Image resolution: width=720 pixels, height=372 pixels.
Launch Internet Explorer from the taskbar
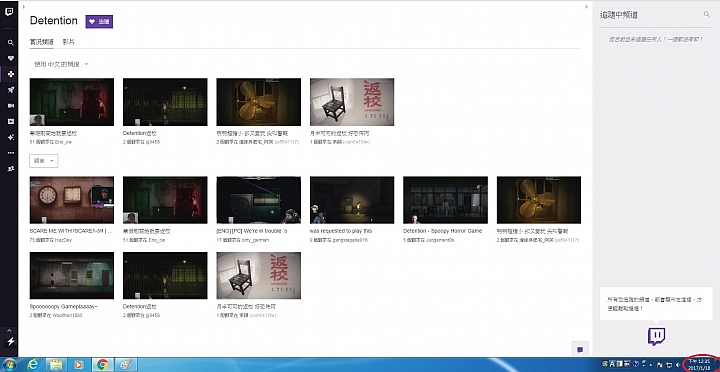[33, 365]
